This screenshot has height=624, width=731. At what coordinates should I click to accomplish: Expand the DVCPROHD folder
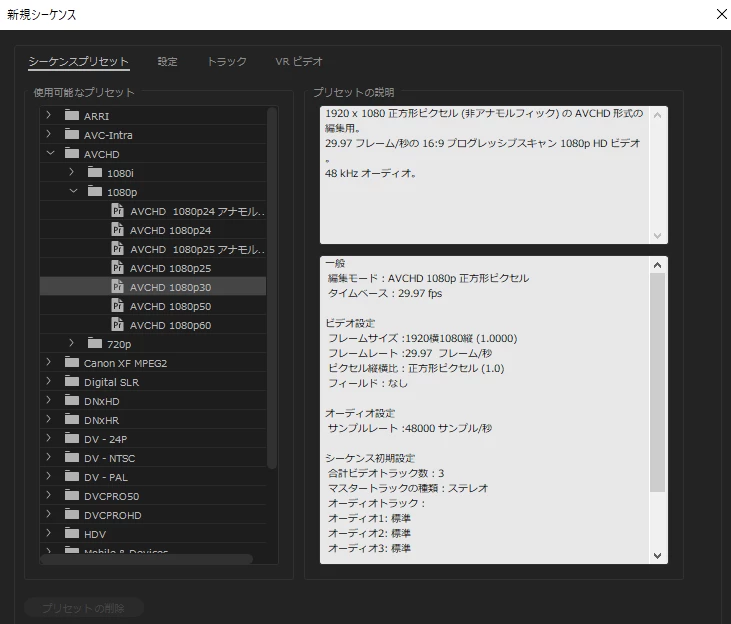(x=49, y=514)
